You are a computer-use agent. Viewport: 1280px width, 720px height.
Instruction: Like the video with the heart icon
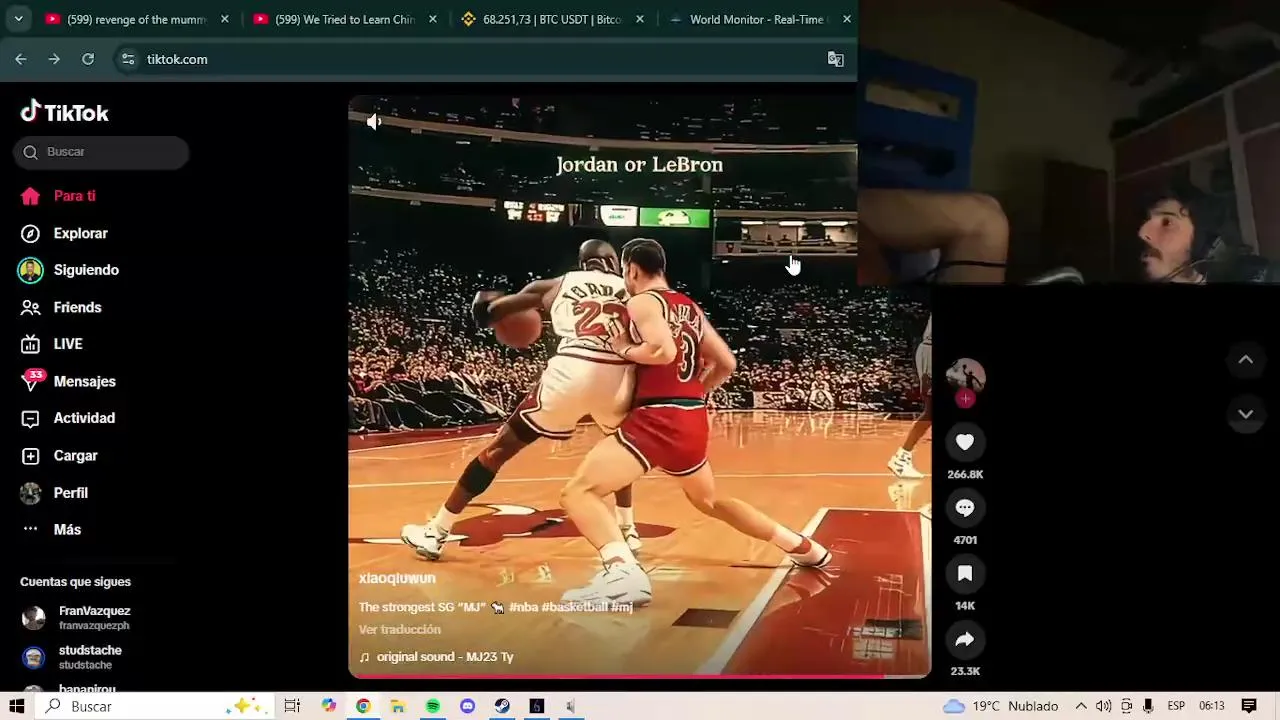pos(965,442)
